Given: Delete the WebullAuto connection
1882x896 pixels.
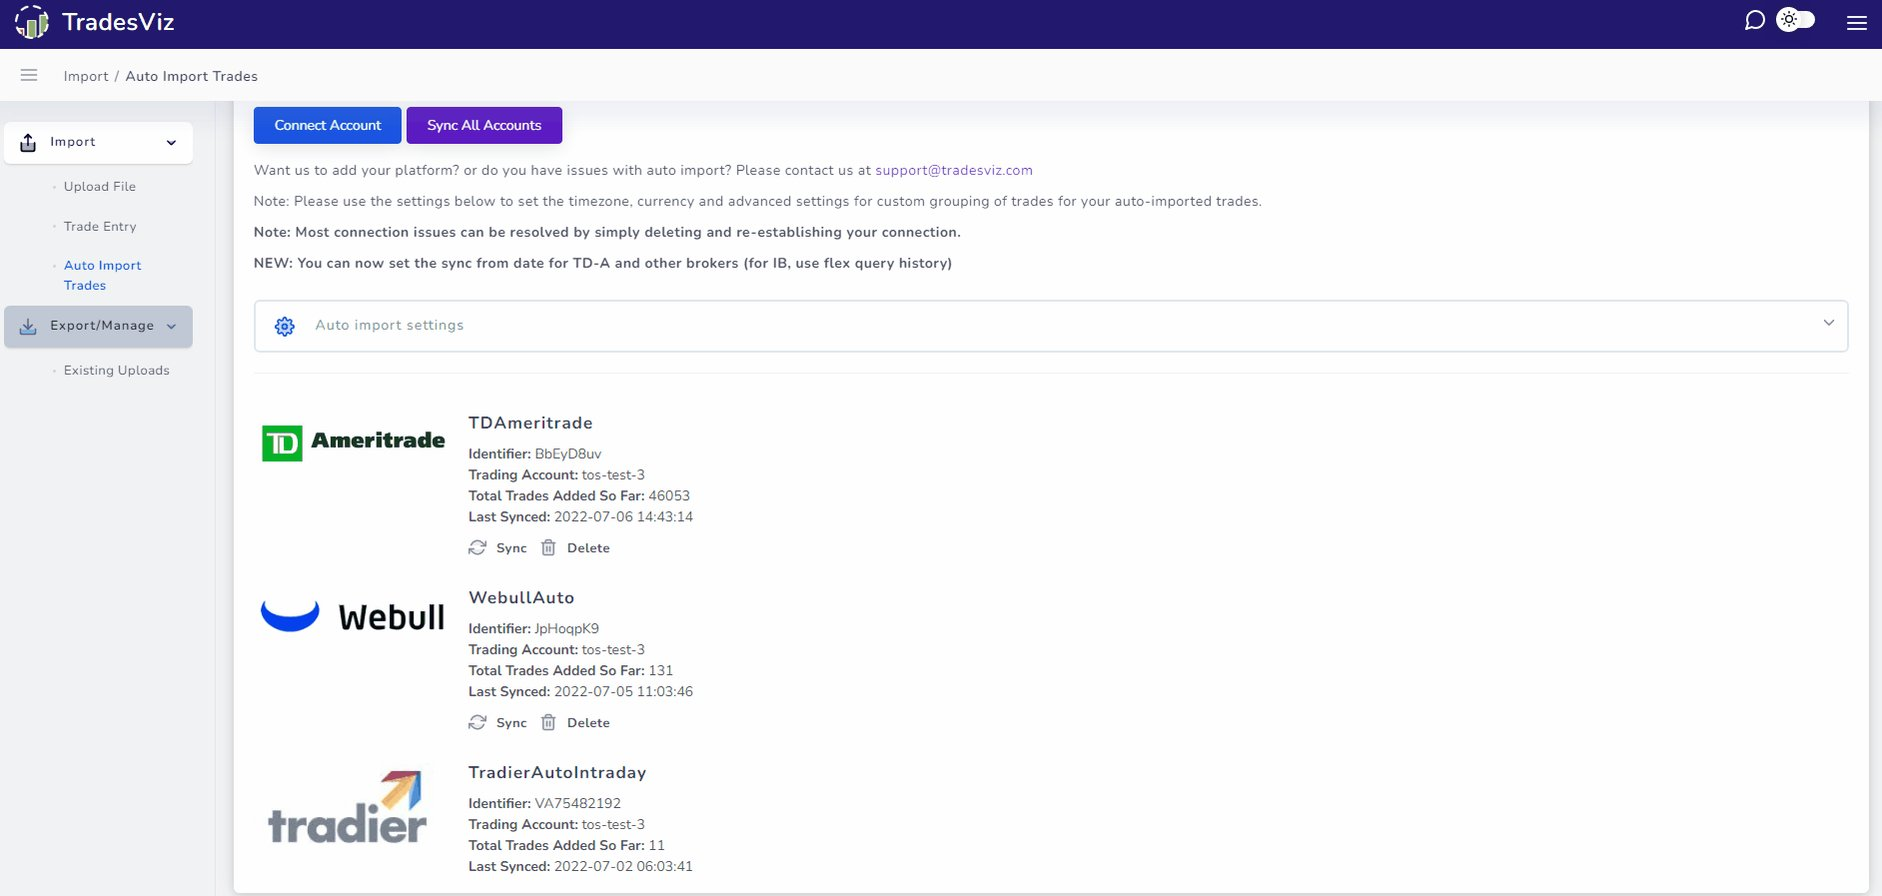Looking at the screenshot, I should [x=588, y=723].
